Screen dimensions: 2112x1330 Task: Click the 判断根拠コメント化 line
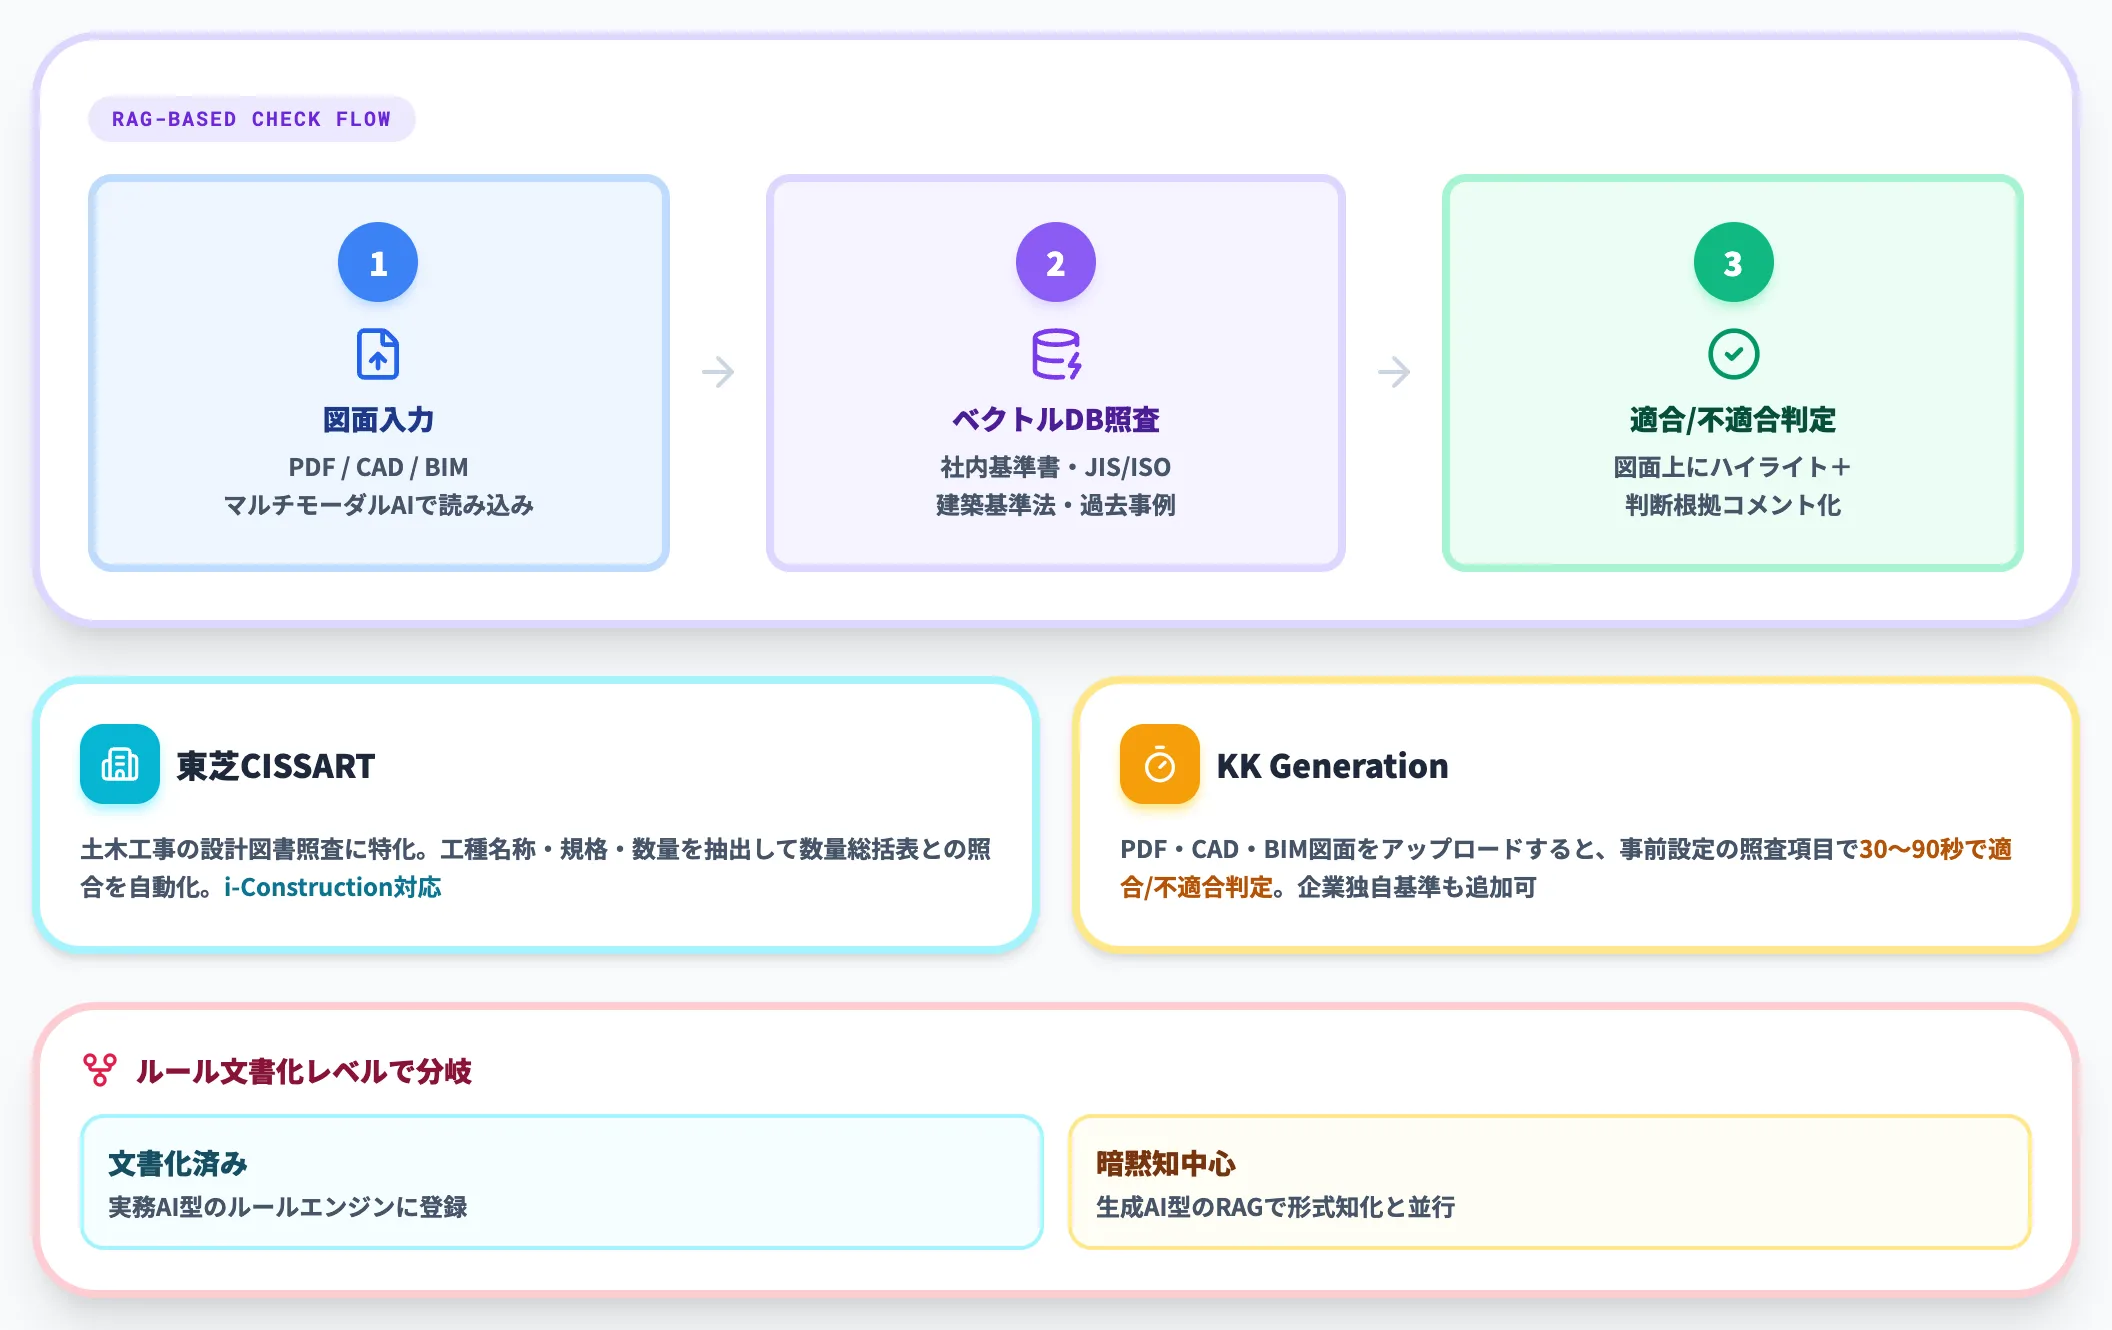(1733, 505)
